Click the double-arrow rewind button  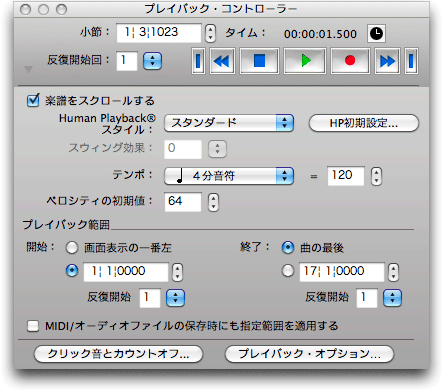[222, 61]
